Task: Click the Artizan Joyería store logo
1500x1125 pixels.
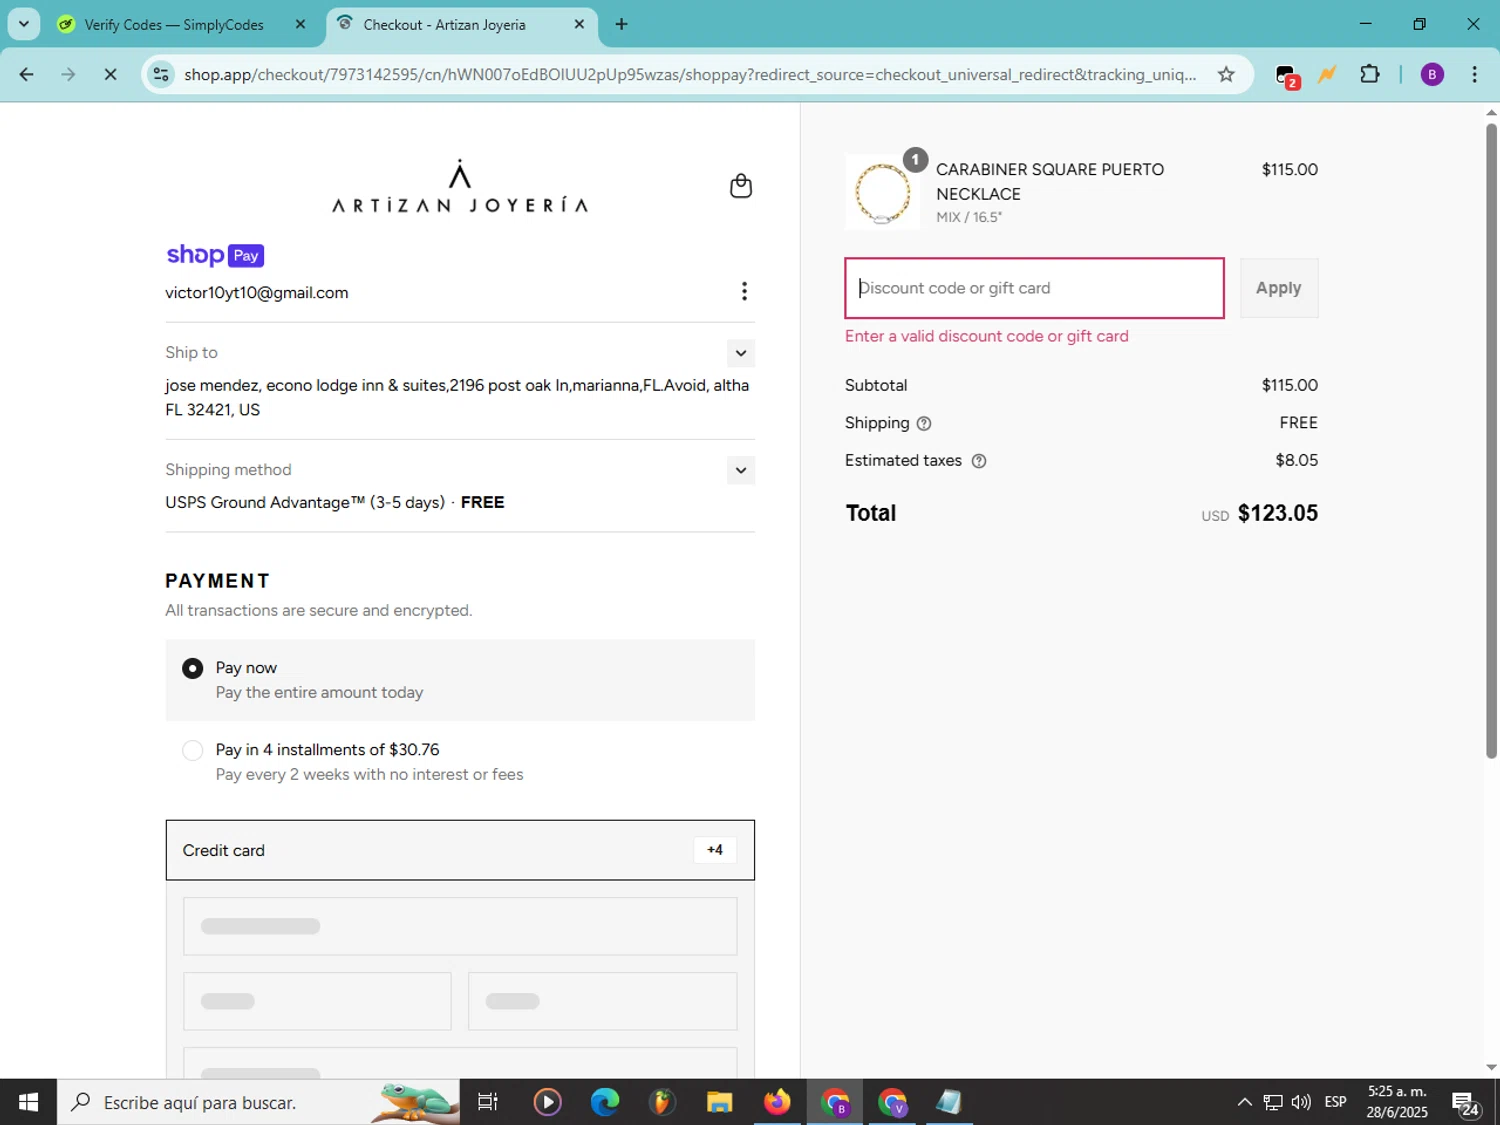Action: point(460,187)
